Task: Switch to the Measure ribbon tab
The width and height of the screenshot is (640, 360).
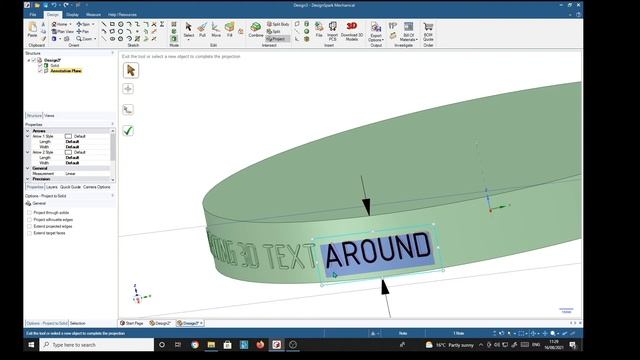Action: click(x=93, y=15)
